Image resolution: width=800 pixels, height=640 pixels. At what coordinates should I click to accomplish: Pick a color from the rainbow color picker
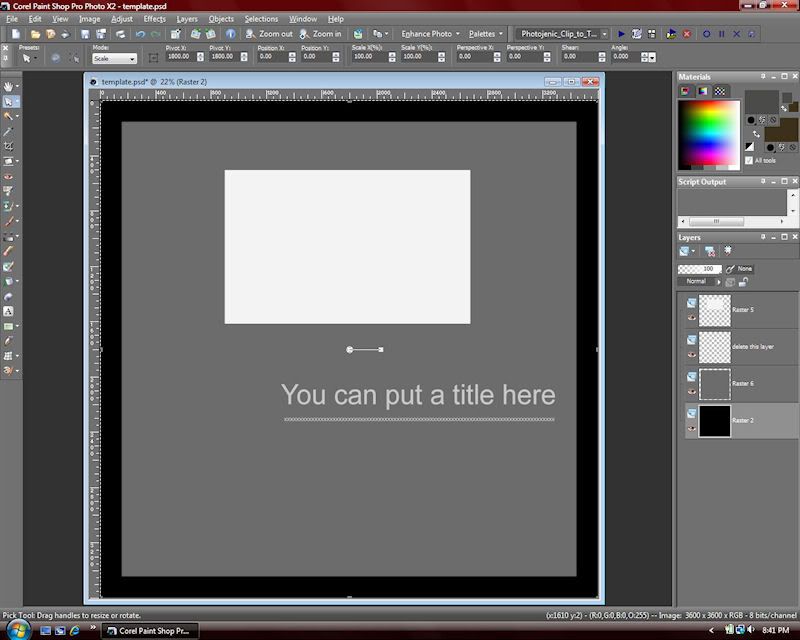coord(708,124)
